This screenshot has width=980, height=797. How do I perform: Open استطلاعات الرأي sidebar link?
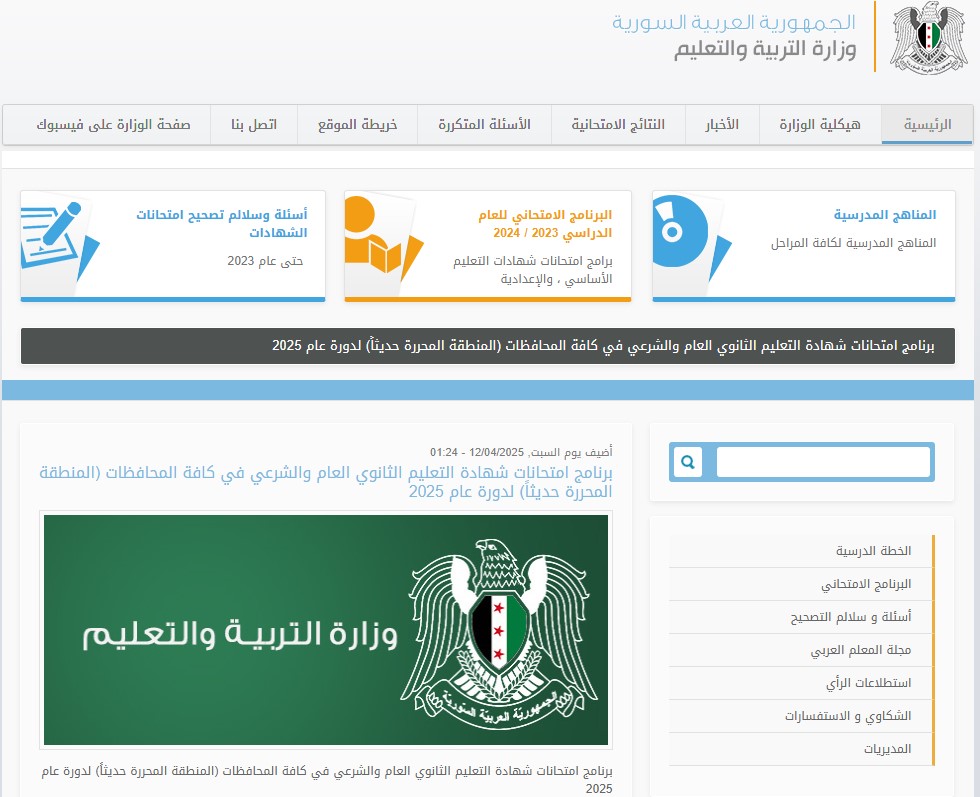(869, 683)
